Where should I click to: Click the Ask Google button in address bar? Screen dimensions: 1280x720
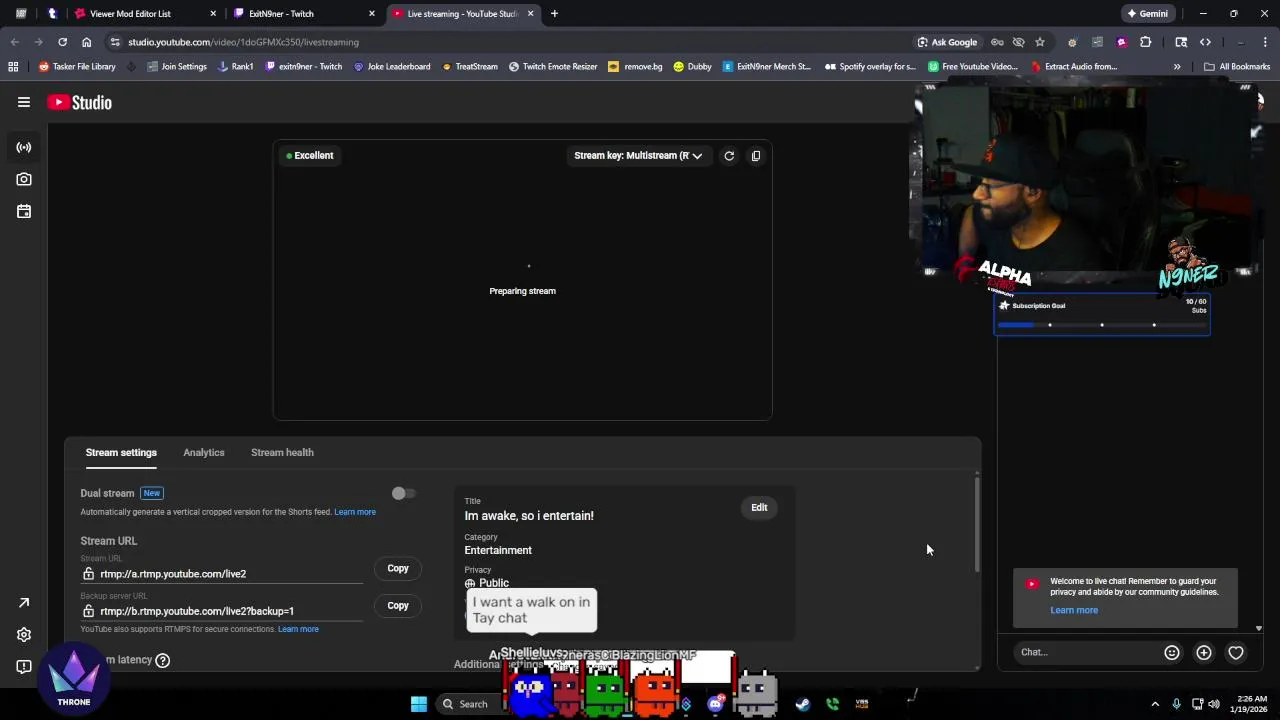coord(947,42)
